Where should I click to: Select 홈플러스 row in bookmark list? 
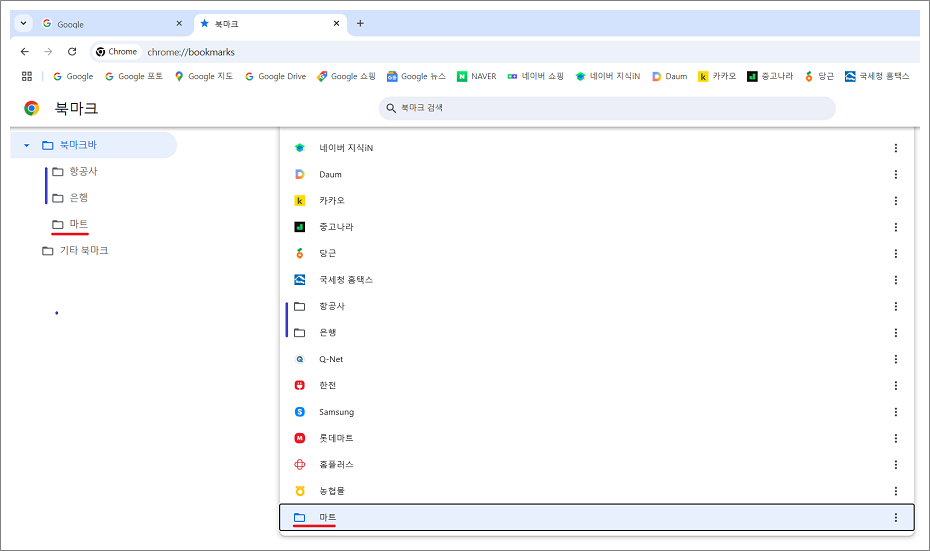[597, 464]
